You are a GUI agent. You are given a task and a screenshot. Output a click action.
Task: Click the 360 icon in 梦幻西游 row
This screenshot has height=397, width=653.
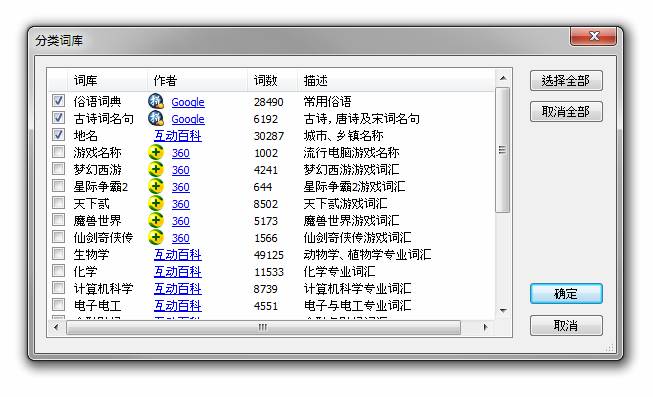pos(156,170)
